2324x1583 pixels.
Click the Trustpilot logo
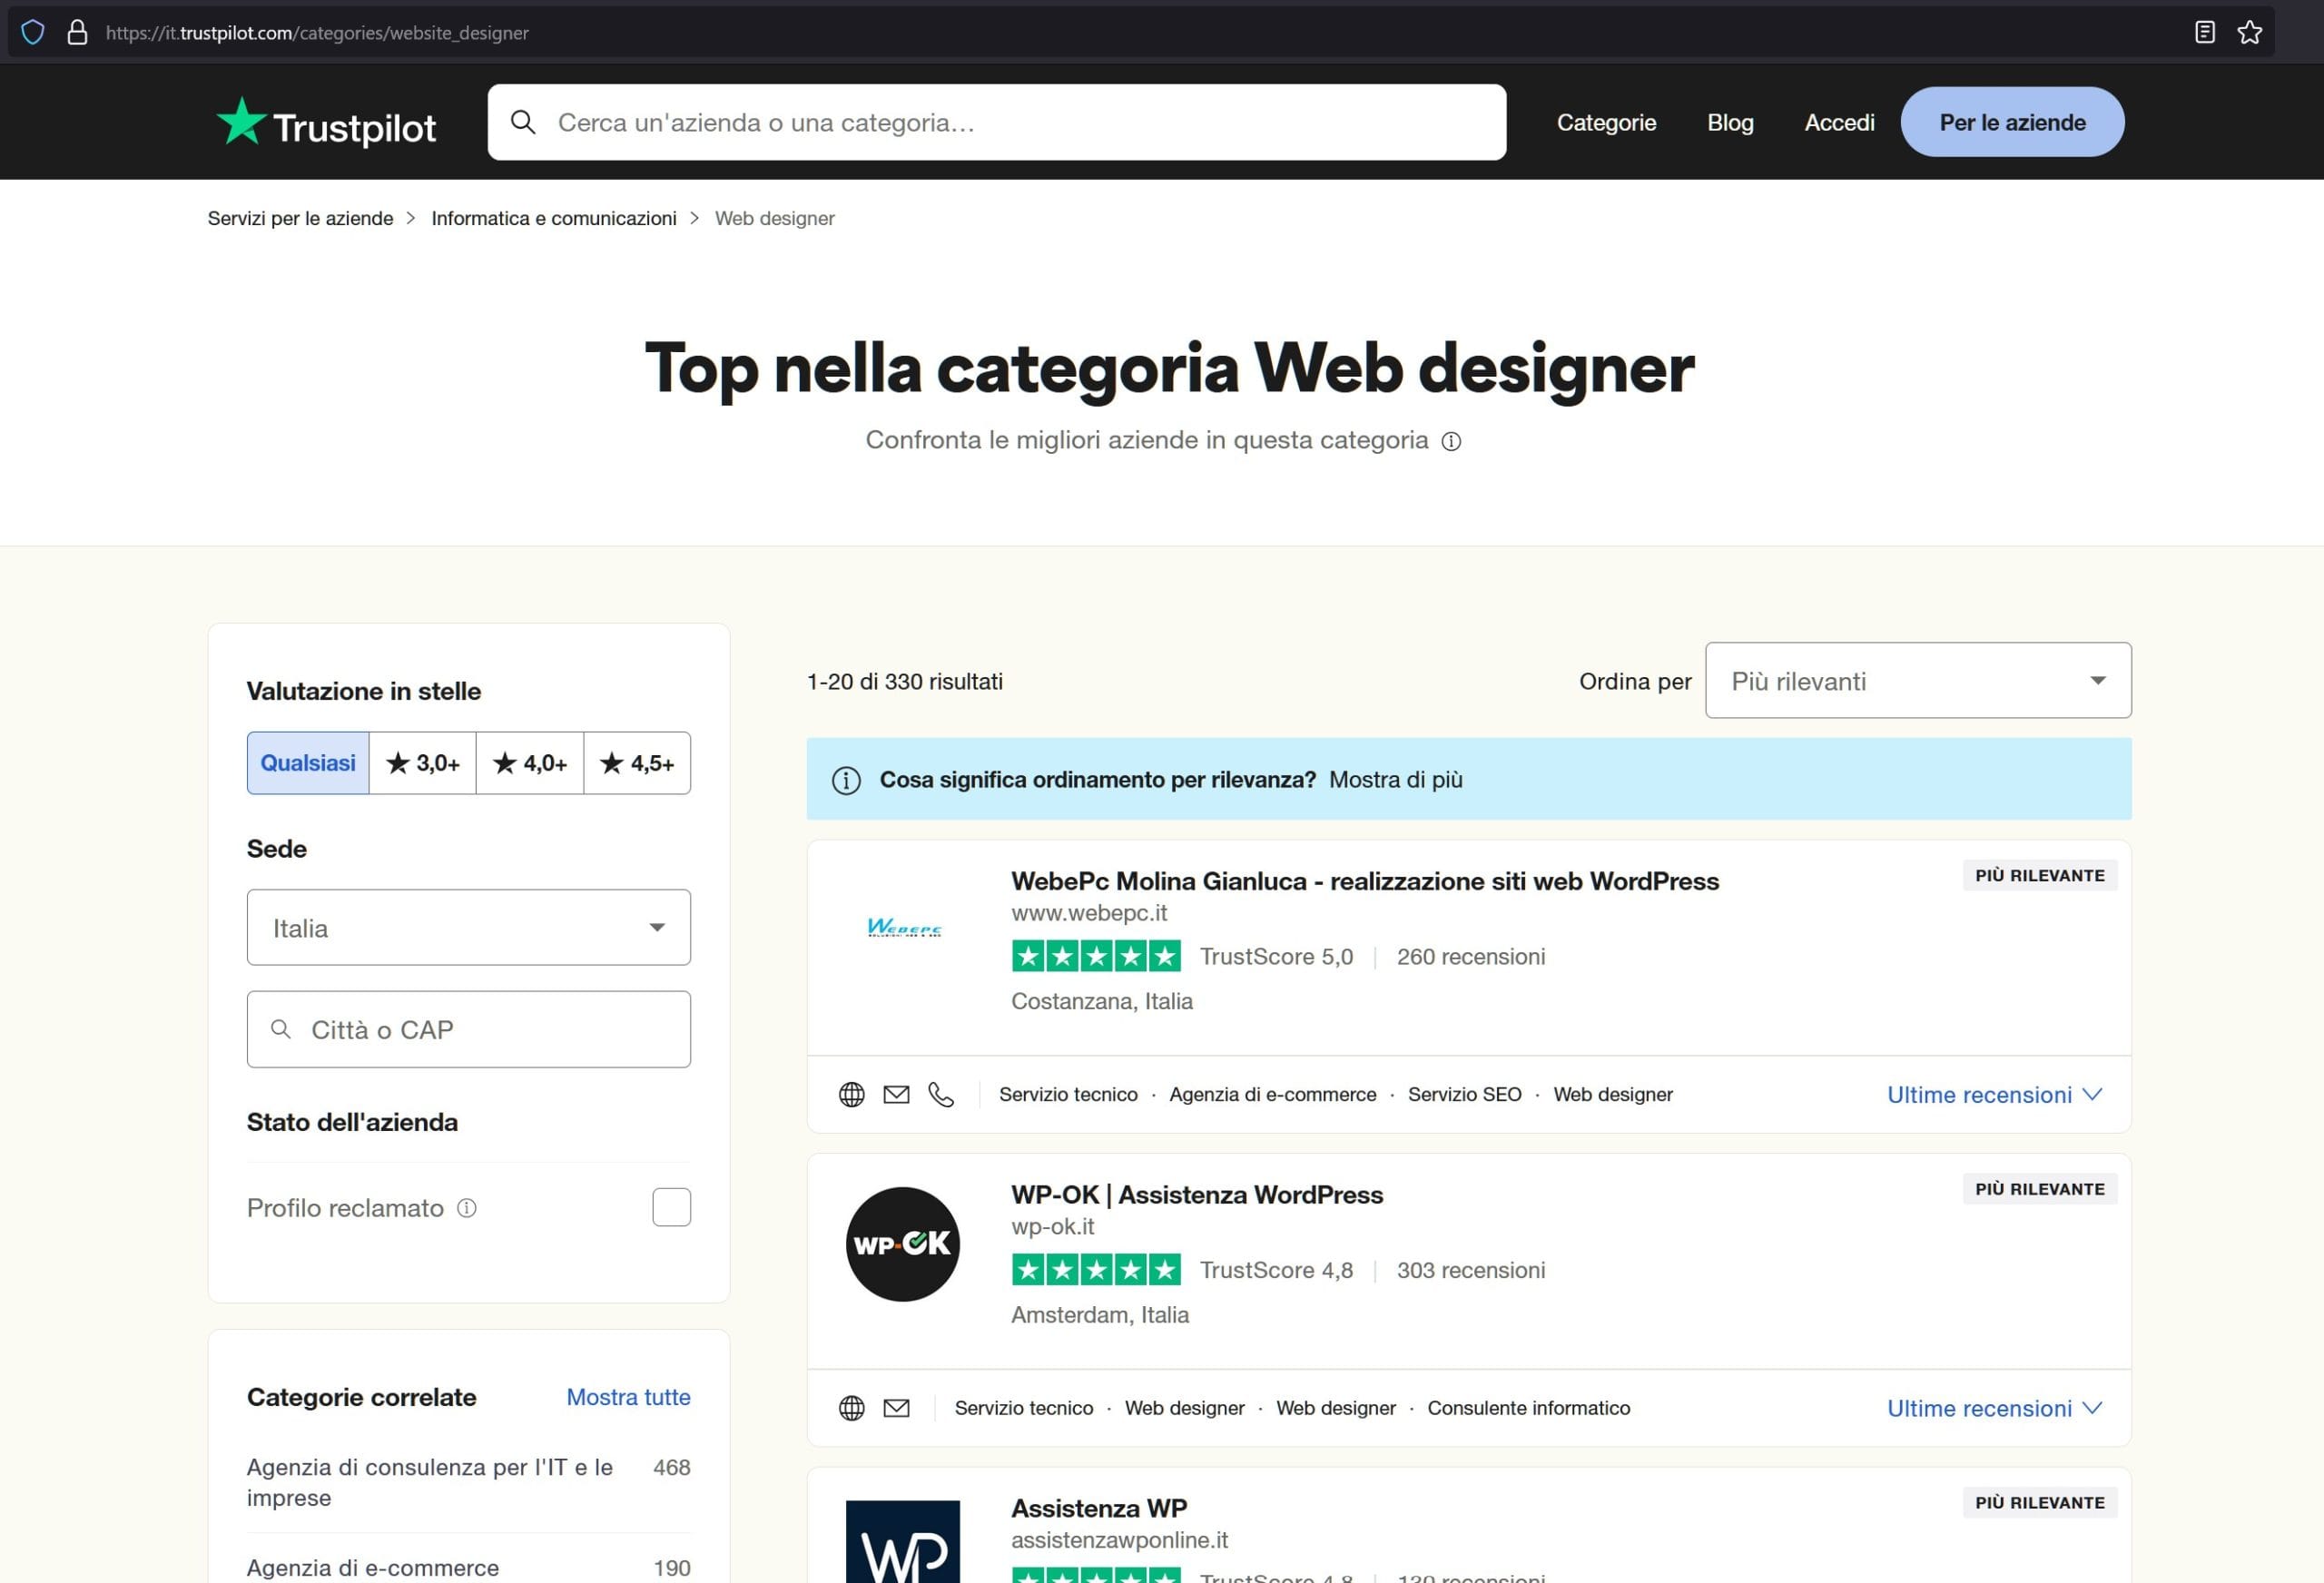(326, 123)
